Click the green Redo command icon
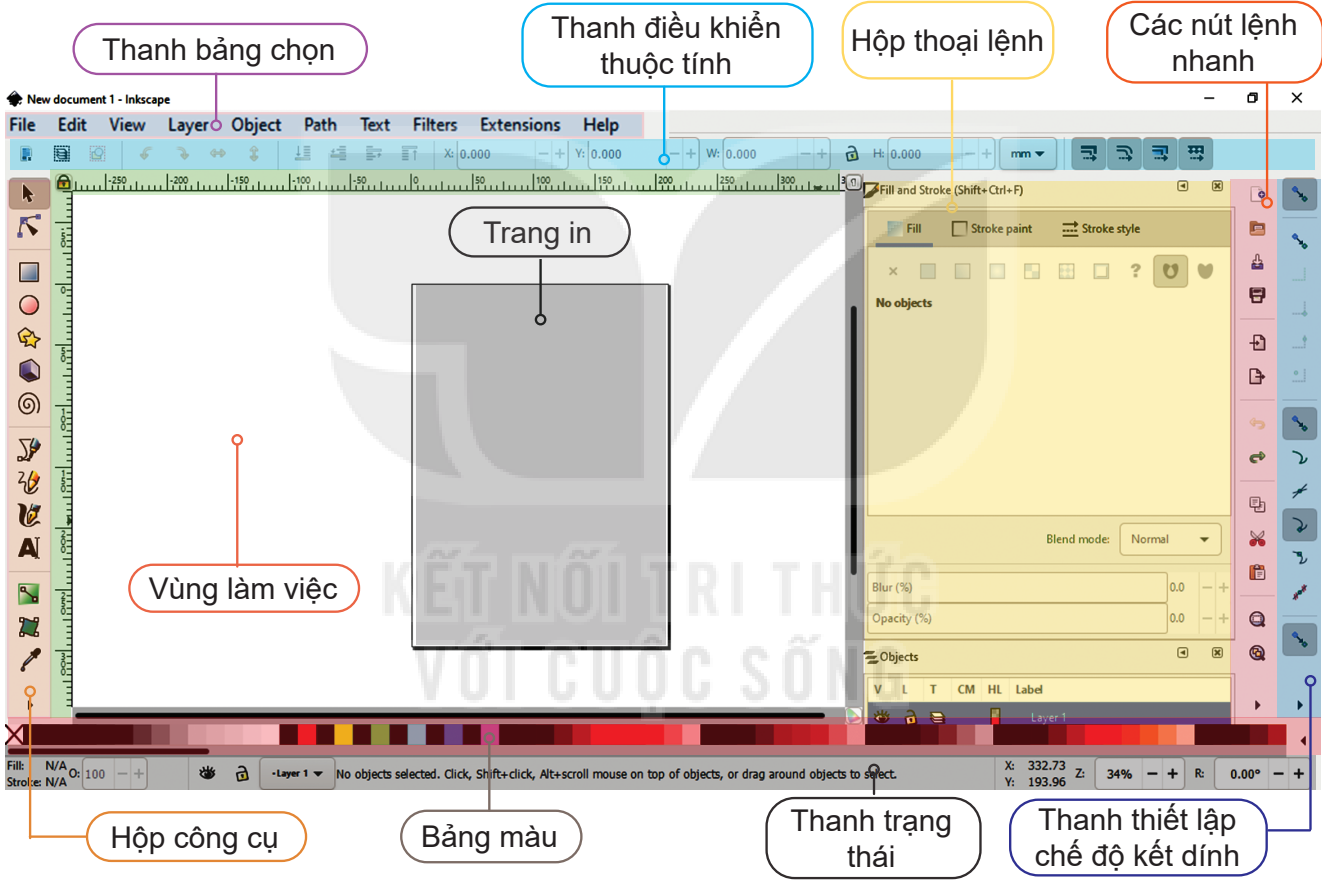Viewport: 1322px width, 883px height. 1258,458
